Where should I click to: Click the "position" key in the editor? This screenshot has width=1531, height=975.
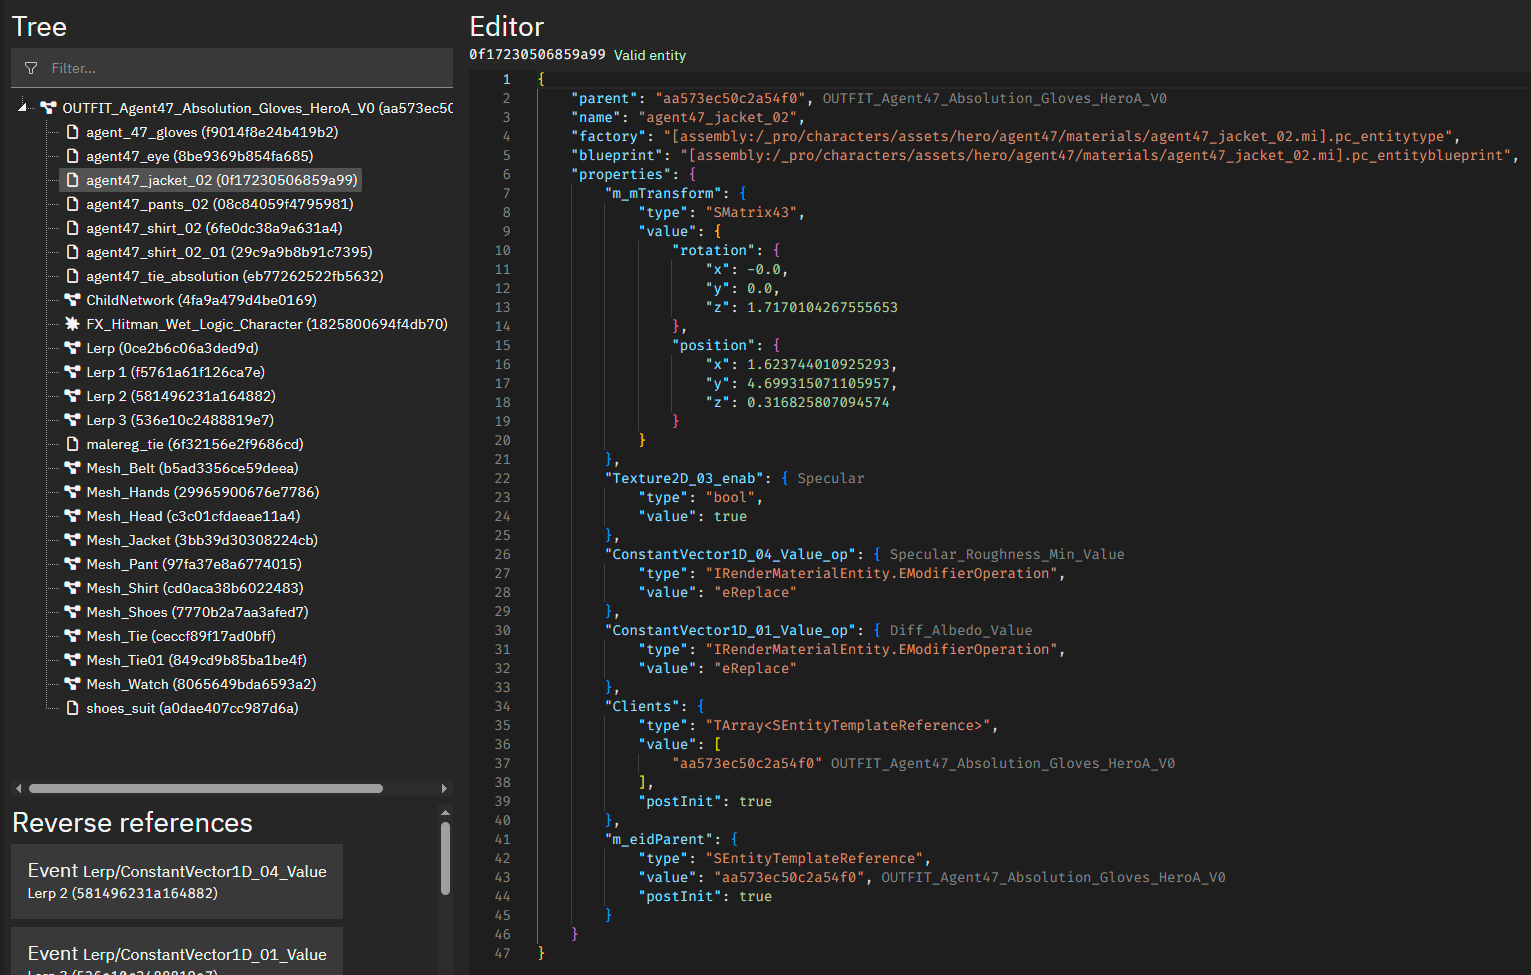(x=714, y=345)
